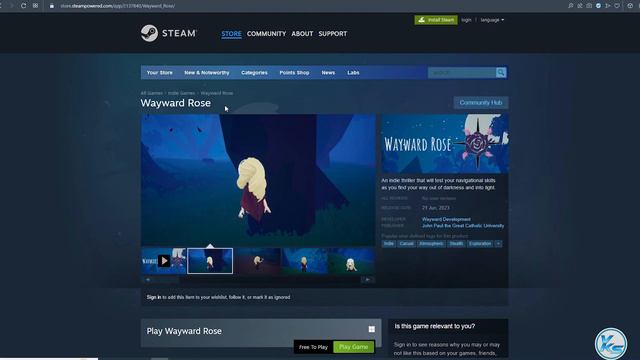Screen dimensions: 640x360
Task: Go to the COMMUNITY section in the top navigation
Action: click(266, 34)
